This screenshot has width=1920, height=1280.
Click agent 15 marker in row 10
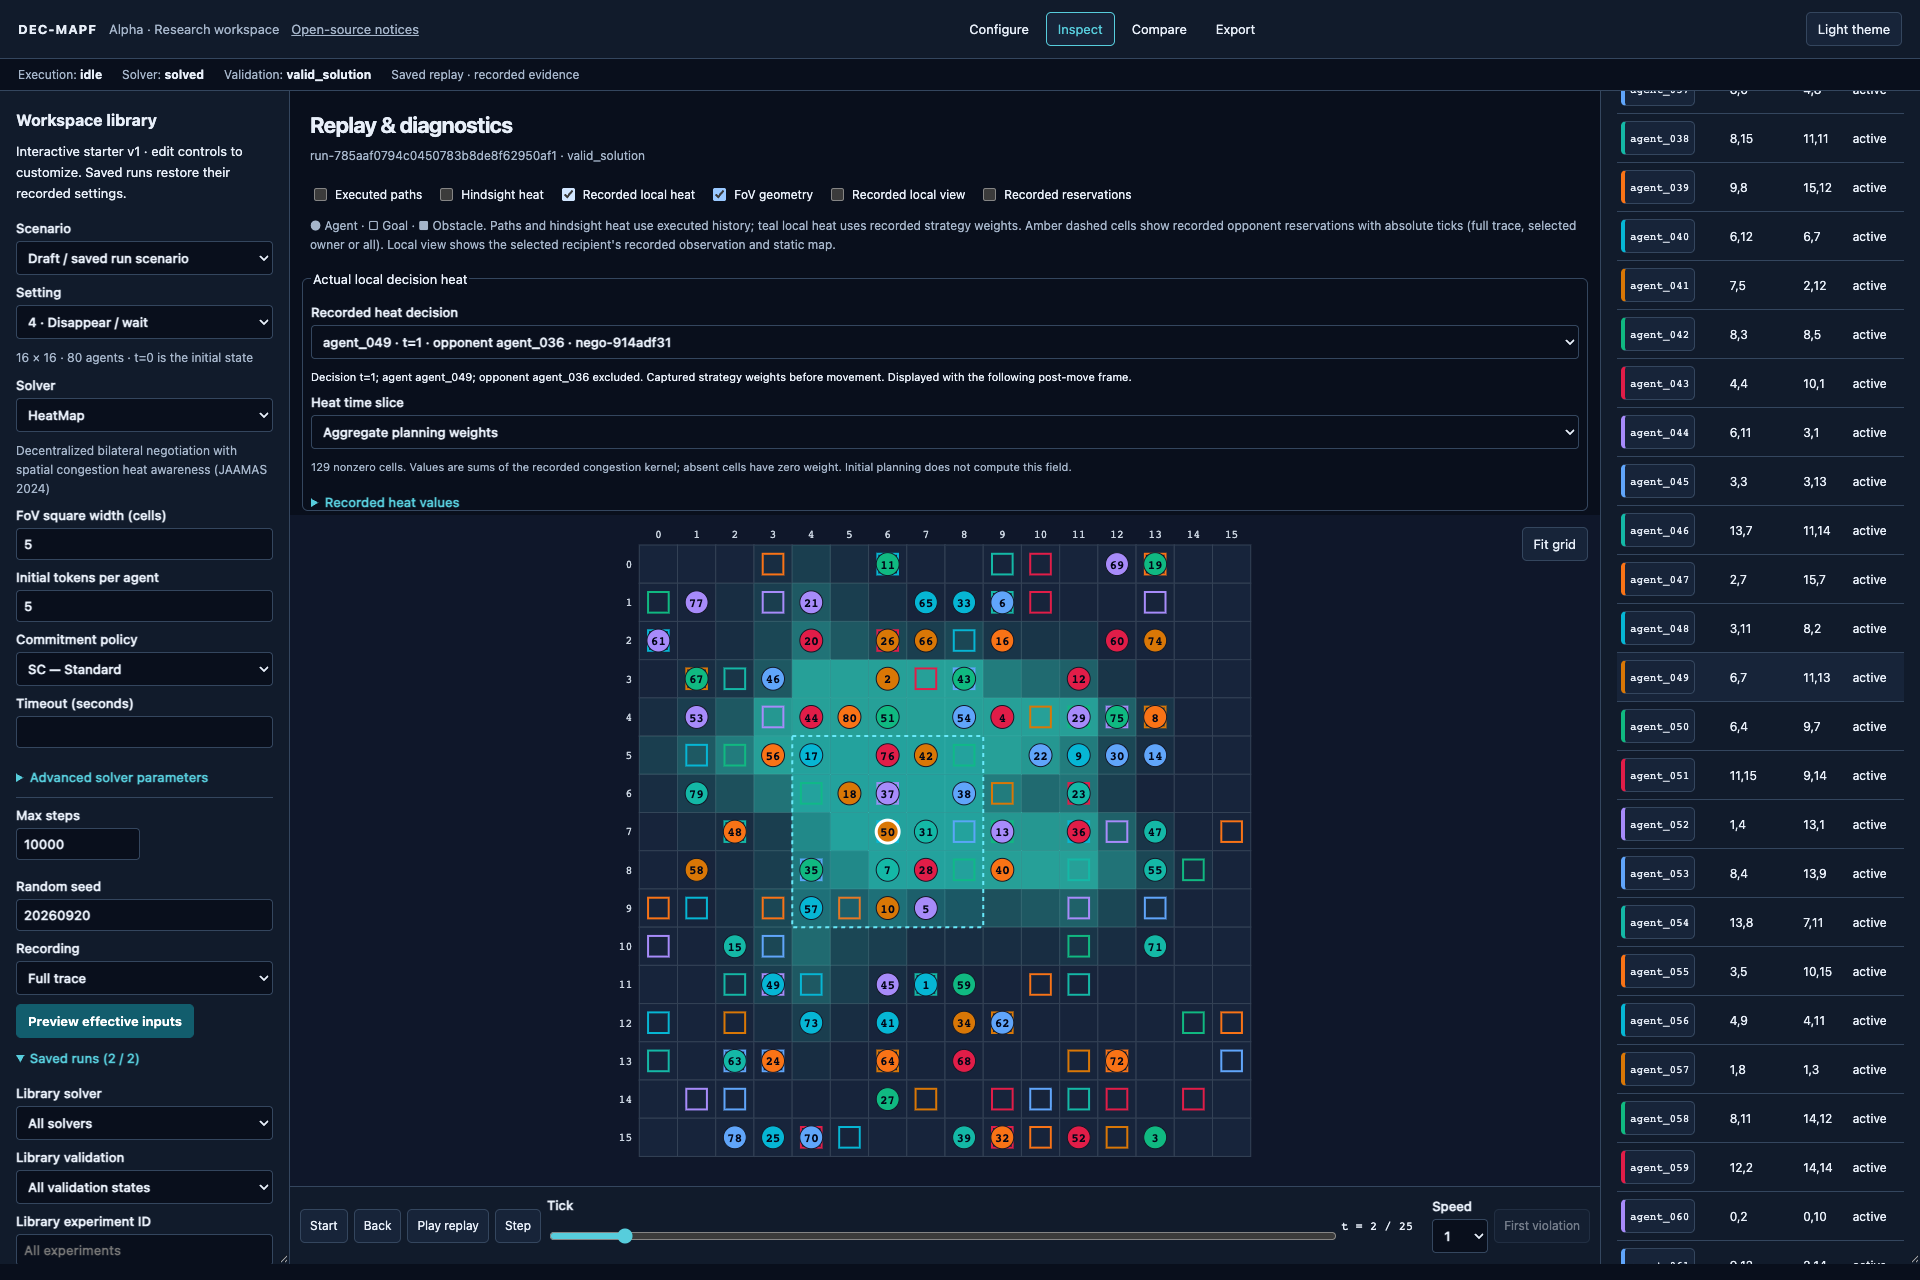(734, 946)
